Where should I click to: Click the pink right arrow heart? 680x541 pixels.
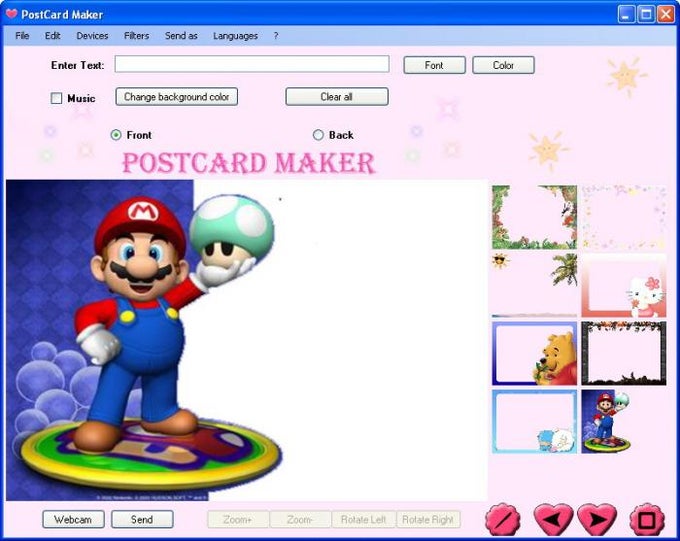597,519
